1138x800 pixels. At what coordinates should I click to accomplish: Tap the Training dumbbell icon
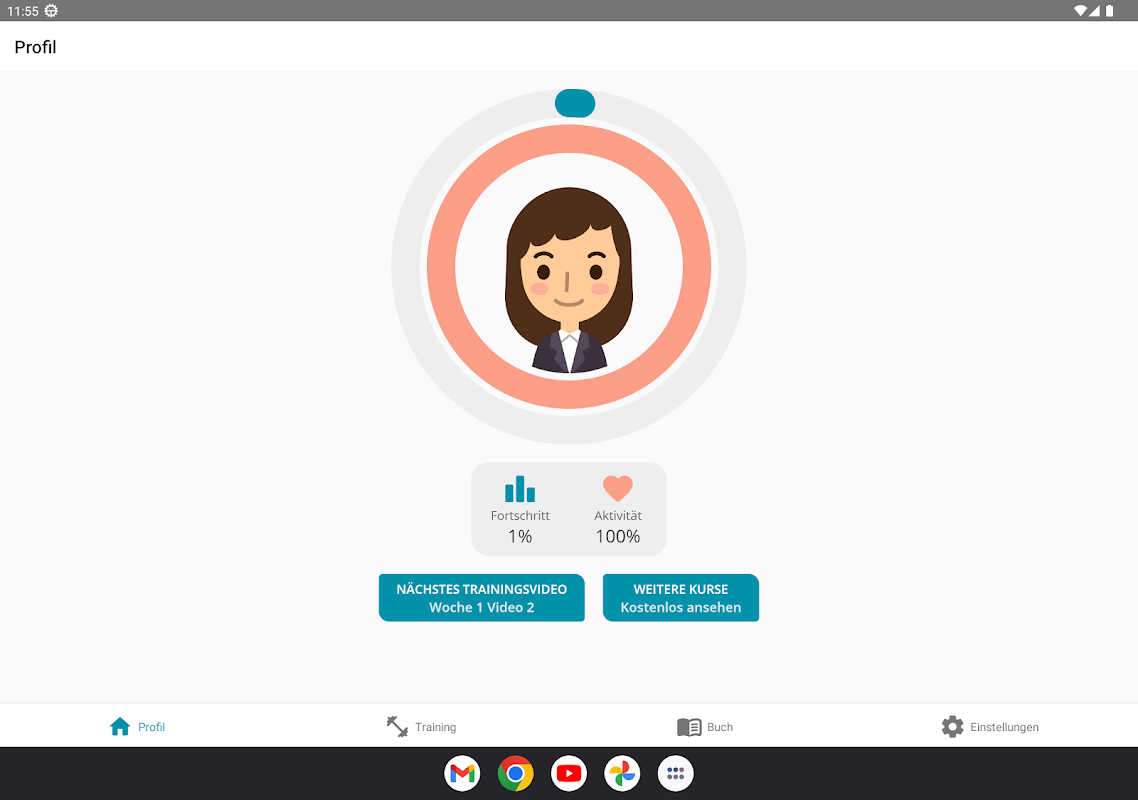(397, 727)
